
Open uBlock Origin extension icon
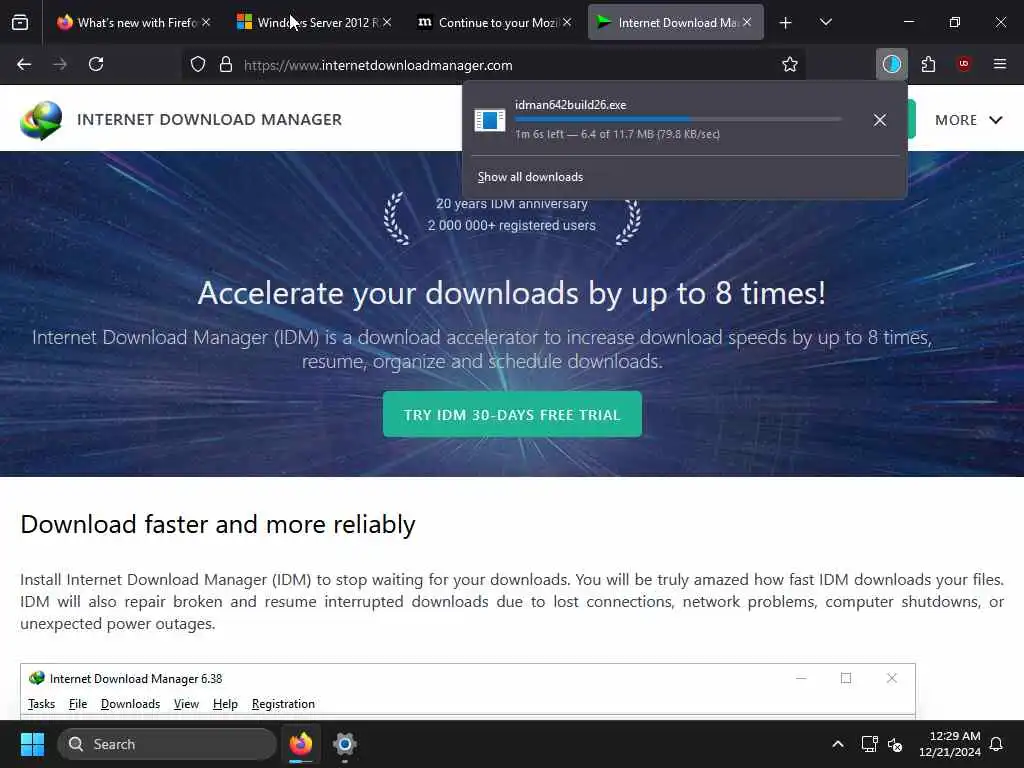(x=964, y=64)
